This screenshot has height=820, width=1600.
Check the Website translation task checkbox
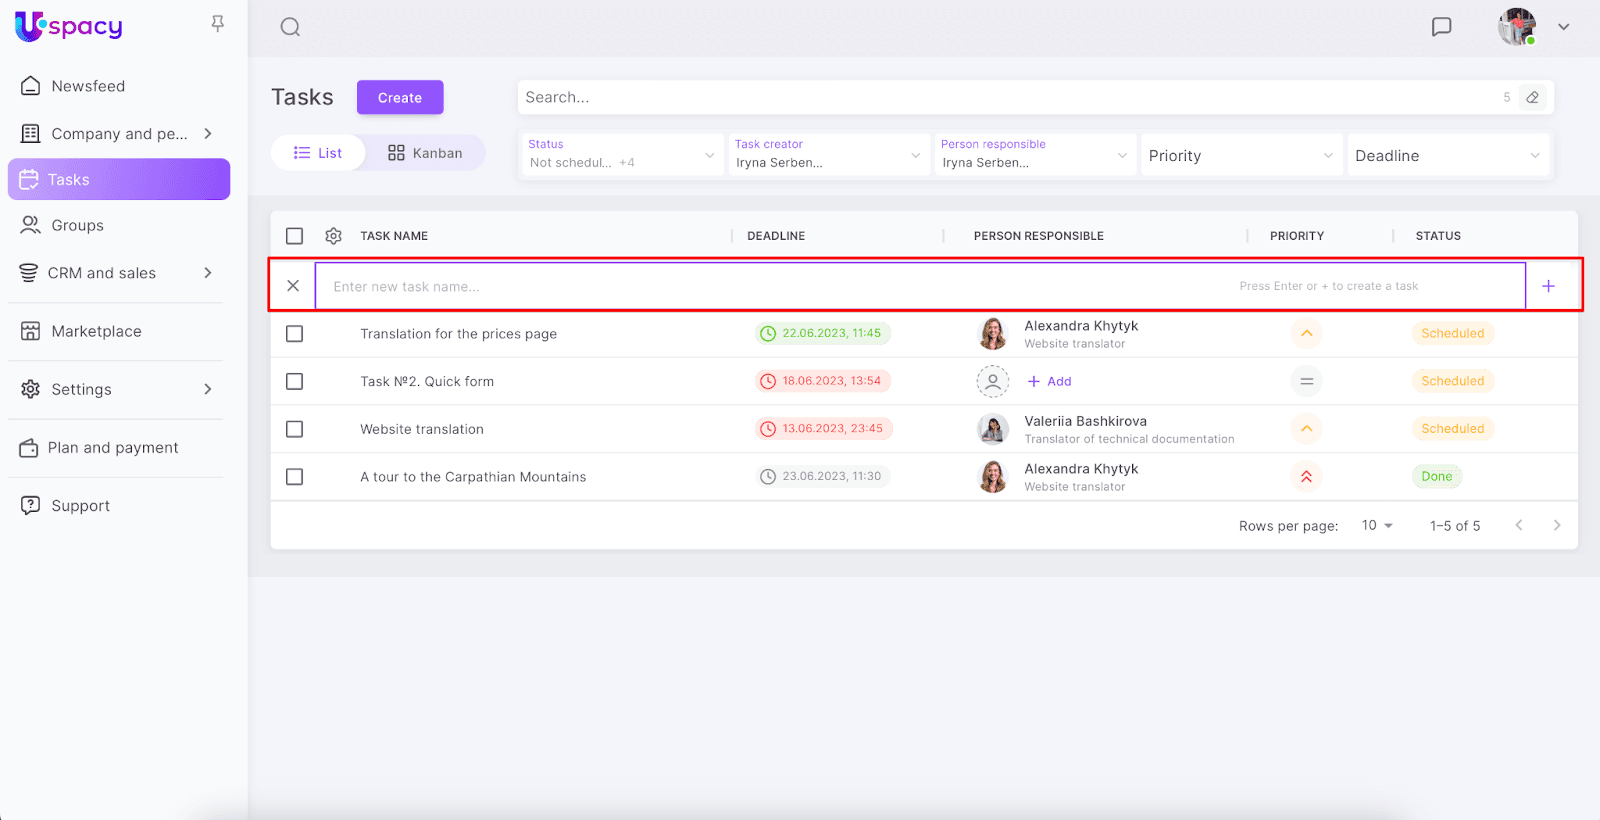294,429
